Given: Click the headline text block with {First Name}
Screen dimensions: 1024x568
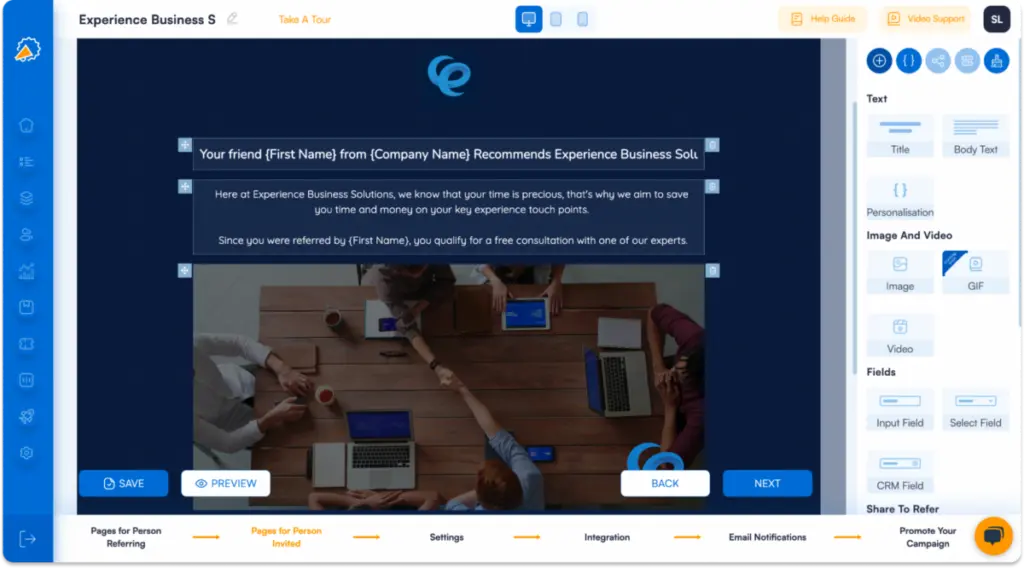Looking at the screenshot, I should [448, 154].
